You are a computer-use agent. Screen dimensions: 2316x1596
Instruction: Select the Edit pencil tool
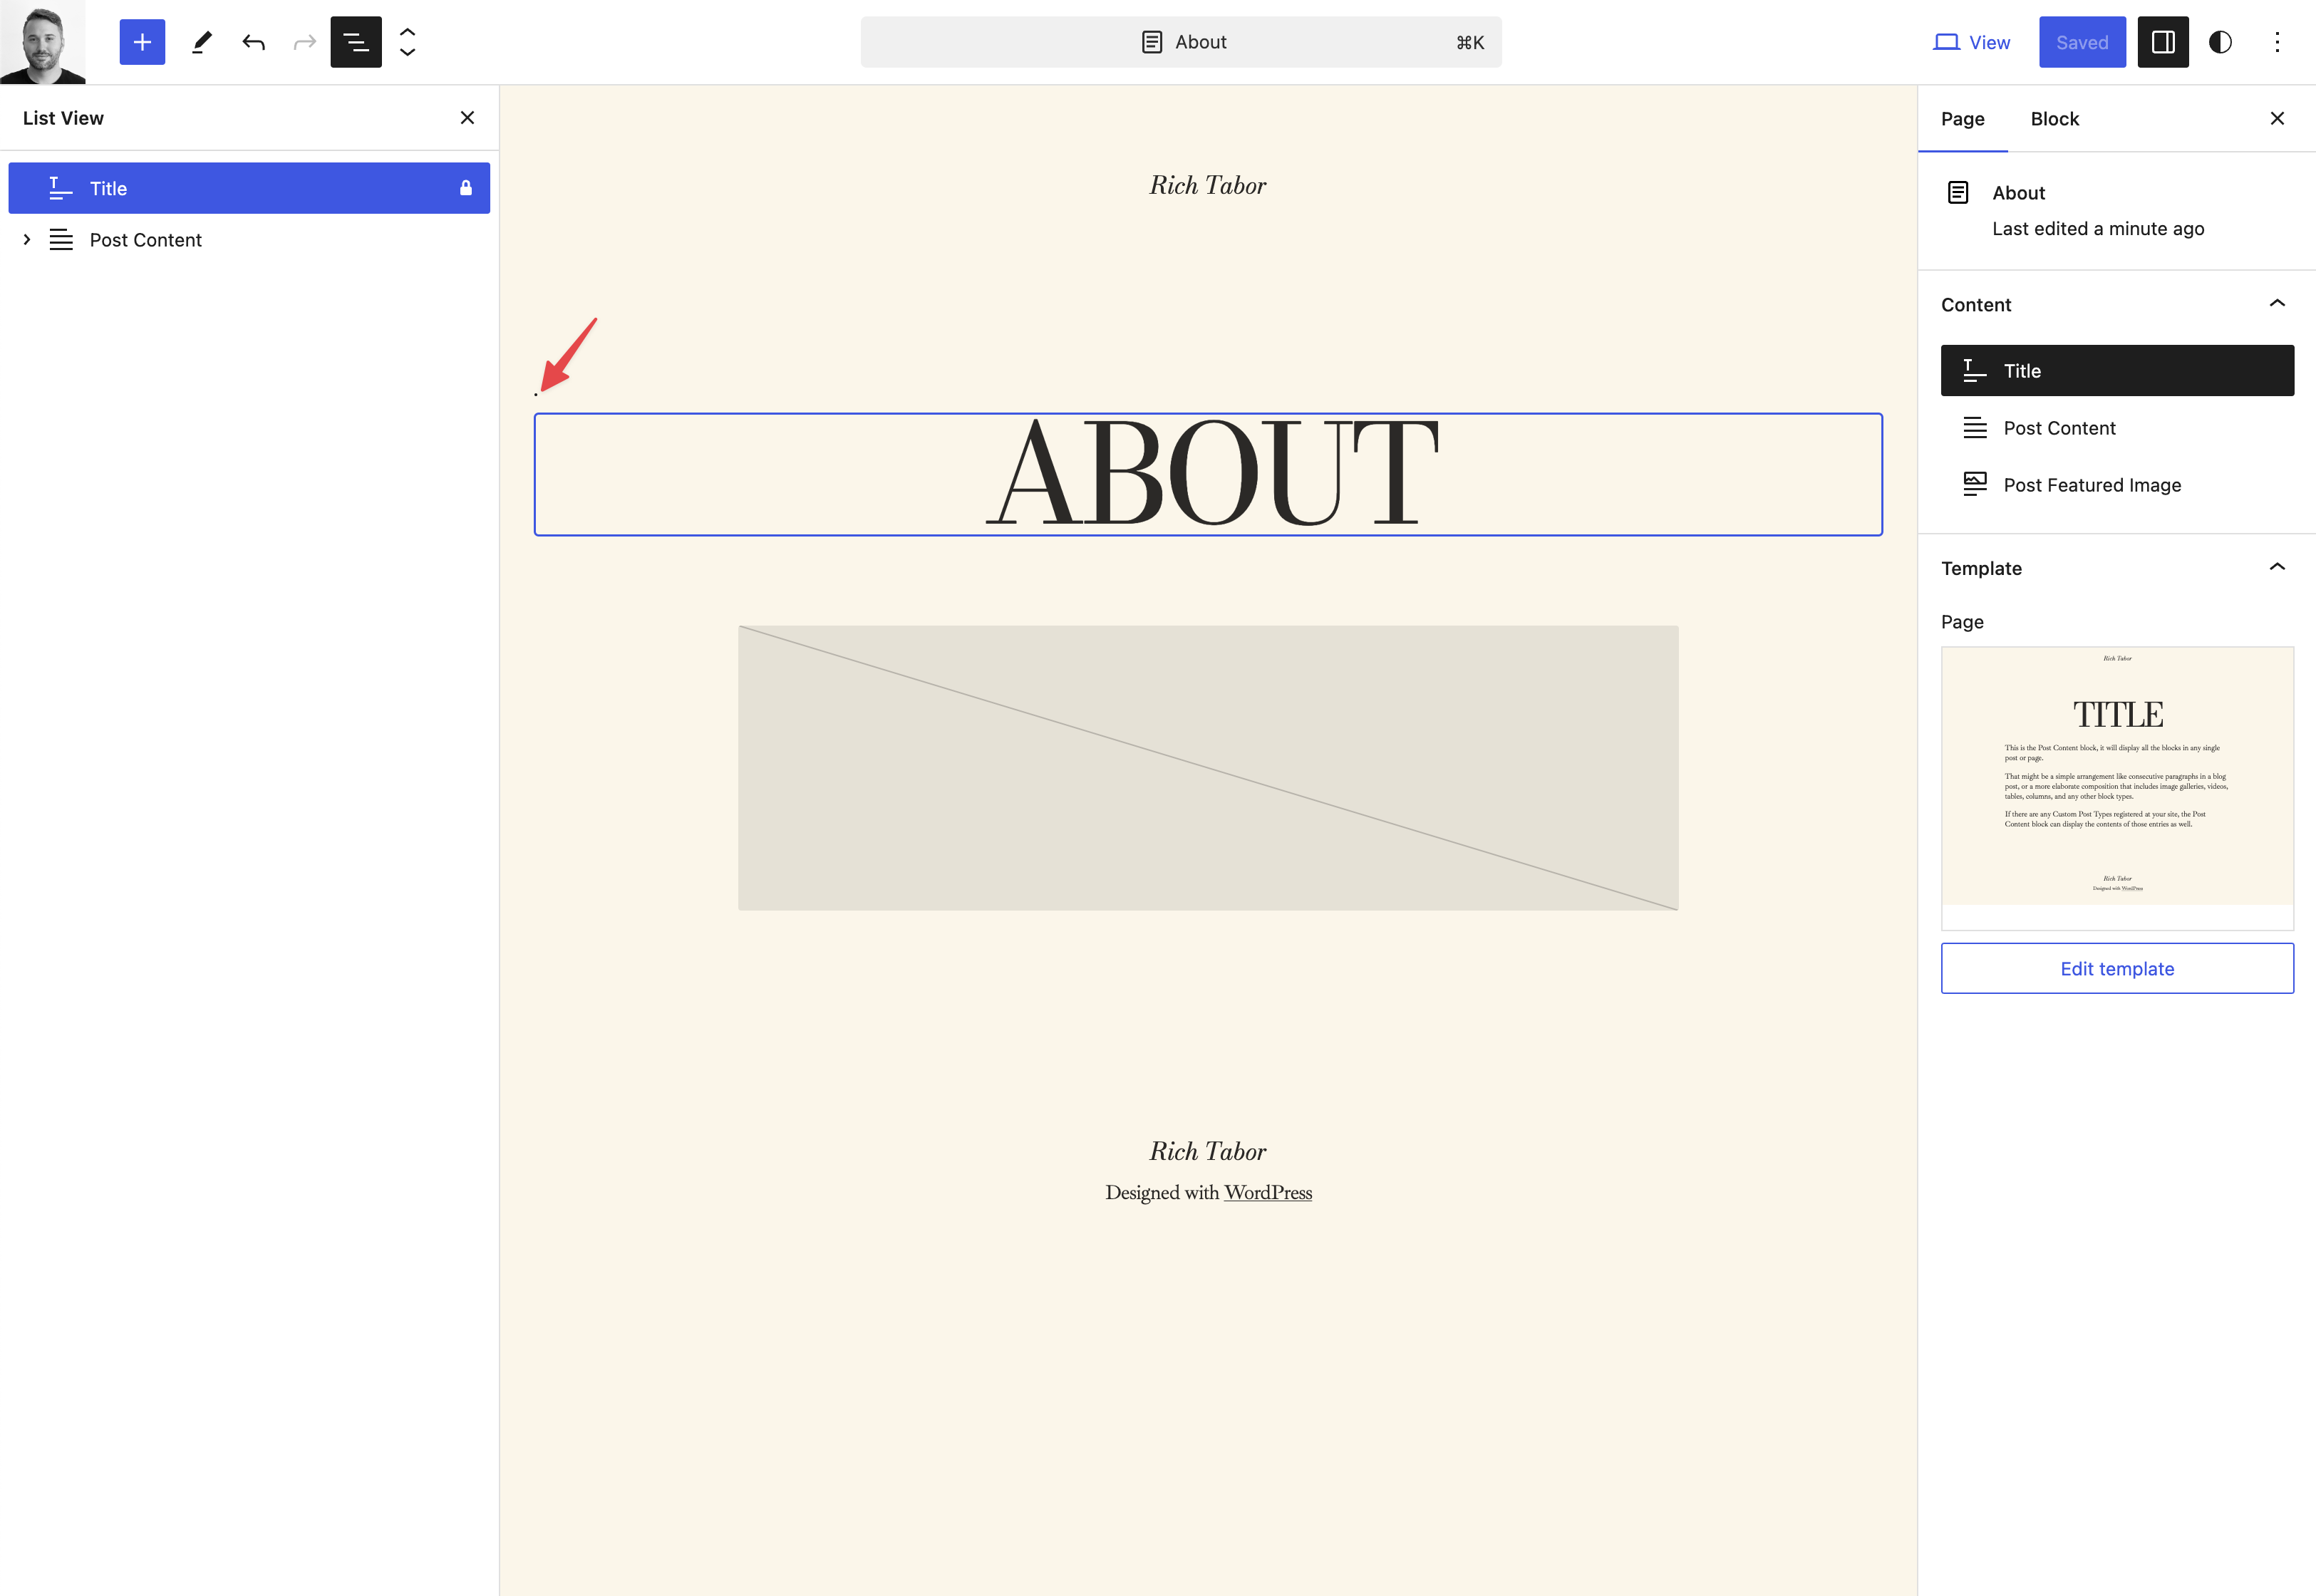[202, 42]
